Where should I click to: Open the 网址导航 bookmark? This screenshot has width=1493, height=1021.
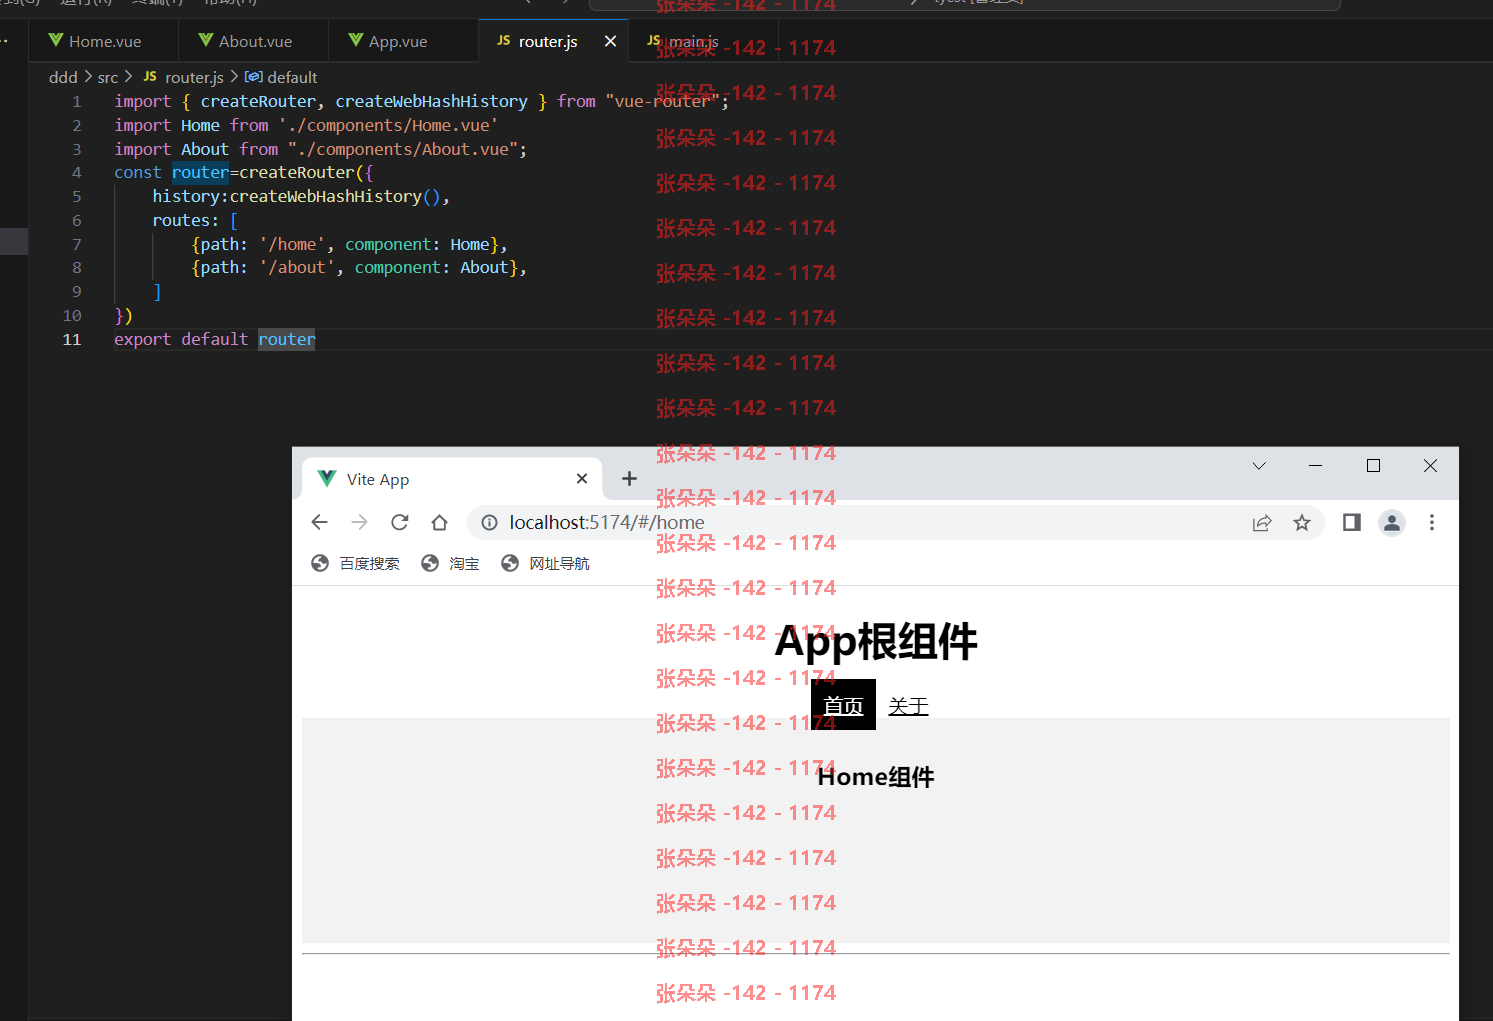(x=545, y=563)
